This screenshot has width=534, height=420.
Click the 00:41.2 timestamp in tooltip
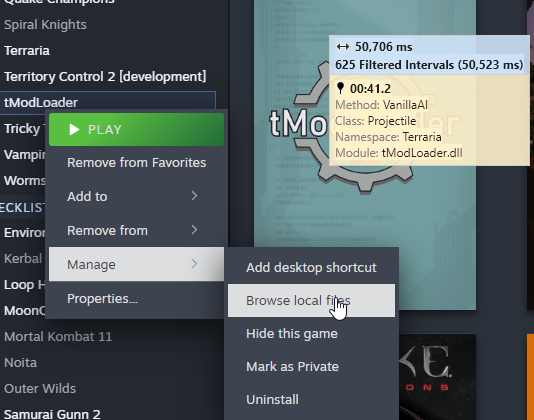tap(370, 89)
